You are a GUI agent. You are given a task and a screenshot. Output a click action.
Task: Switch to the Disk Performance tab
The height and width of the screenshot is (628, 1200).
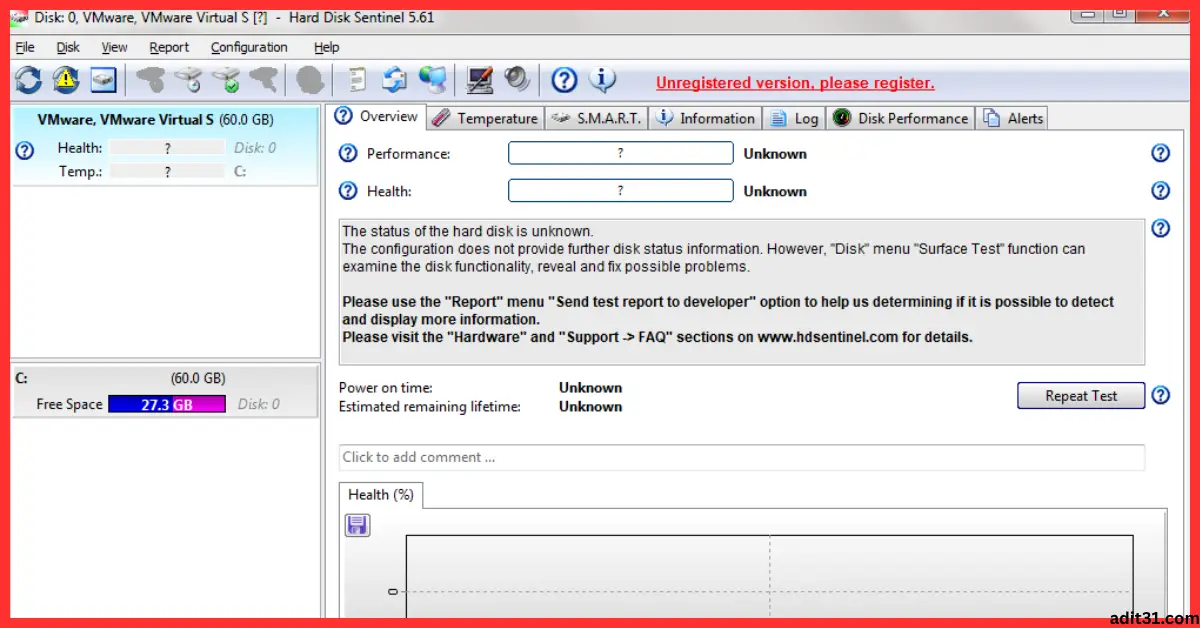[x=900, y=118]
